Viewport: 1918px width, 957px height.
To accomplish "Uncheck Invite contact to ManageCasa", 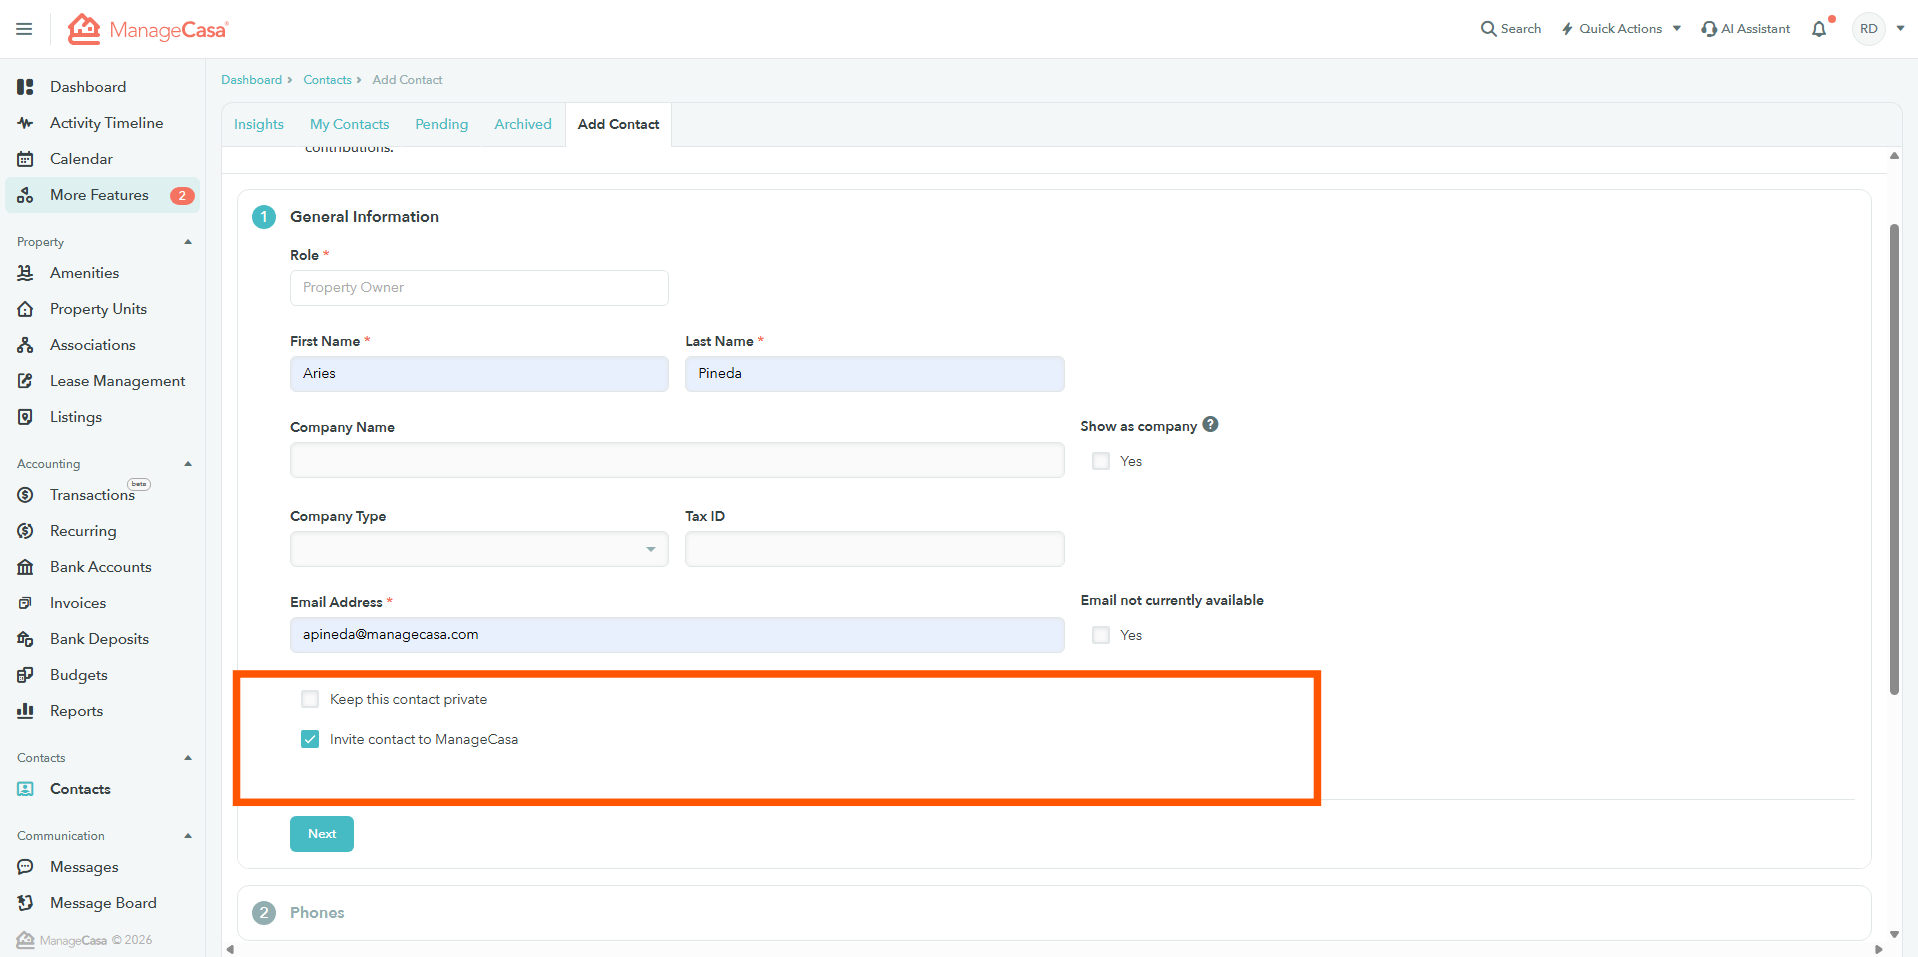I will click(x=310, y=739).
